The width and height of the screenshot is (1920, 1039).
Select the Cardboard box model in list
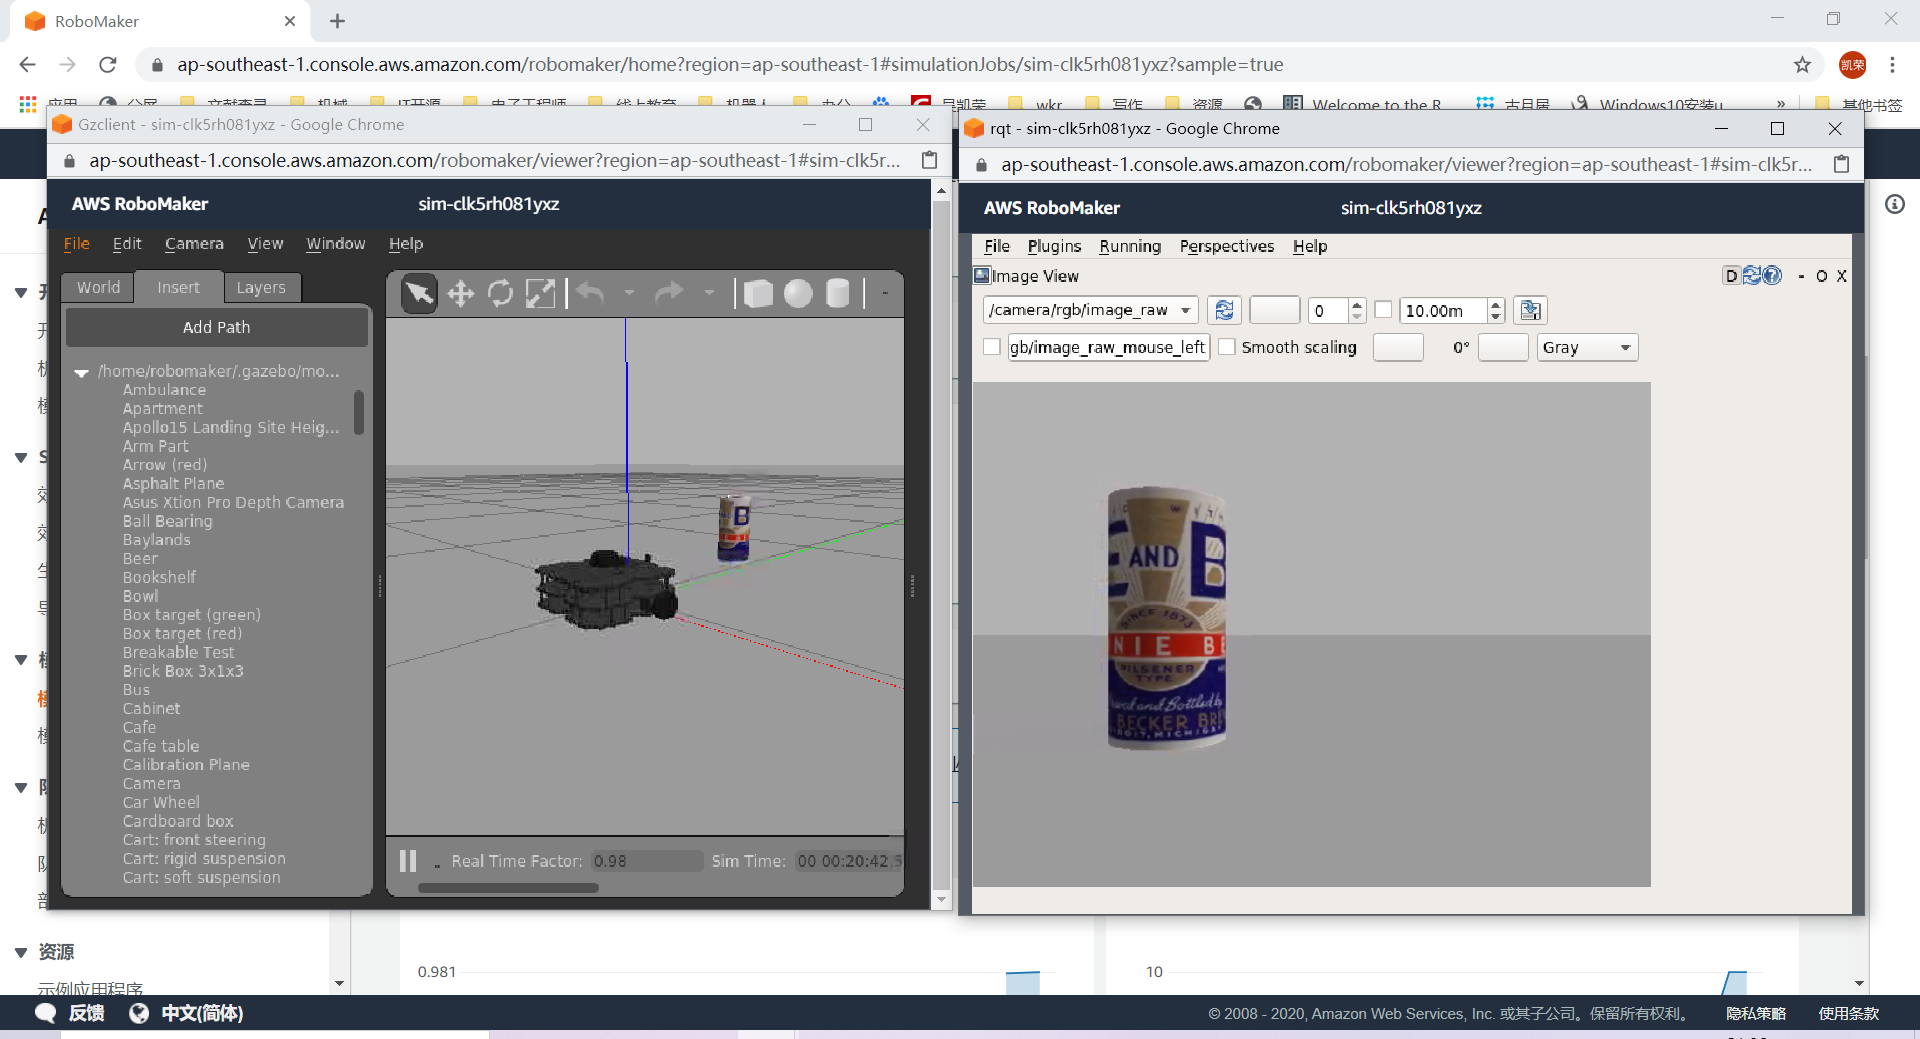(x=178, y=822)
